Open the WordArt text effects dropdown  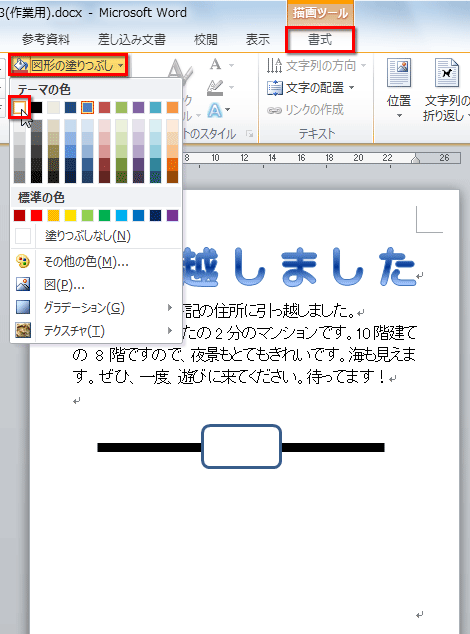pos(219,110)
